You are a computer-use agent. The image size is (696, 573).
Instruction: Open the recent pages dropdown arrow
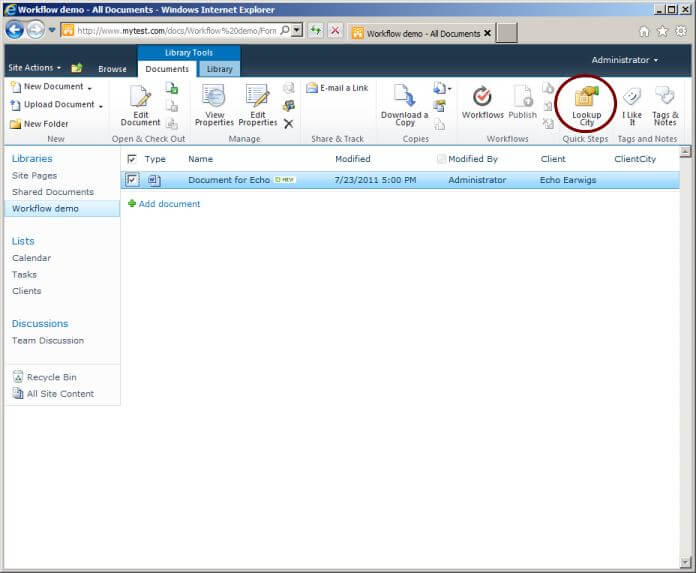pos(52,30)
